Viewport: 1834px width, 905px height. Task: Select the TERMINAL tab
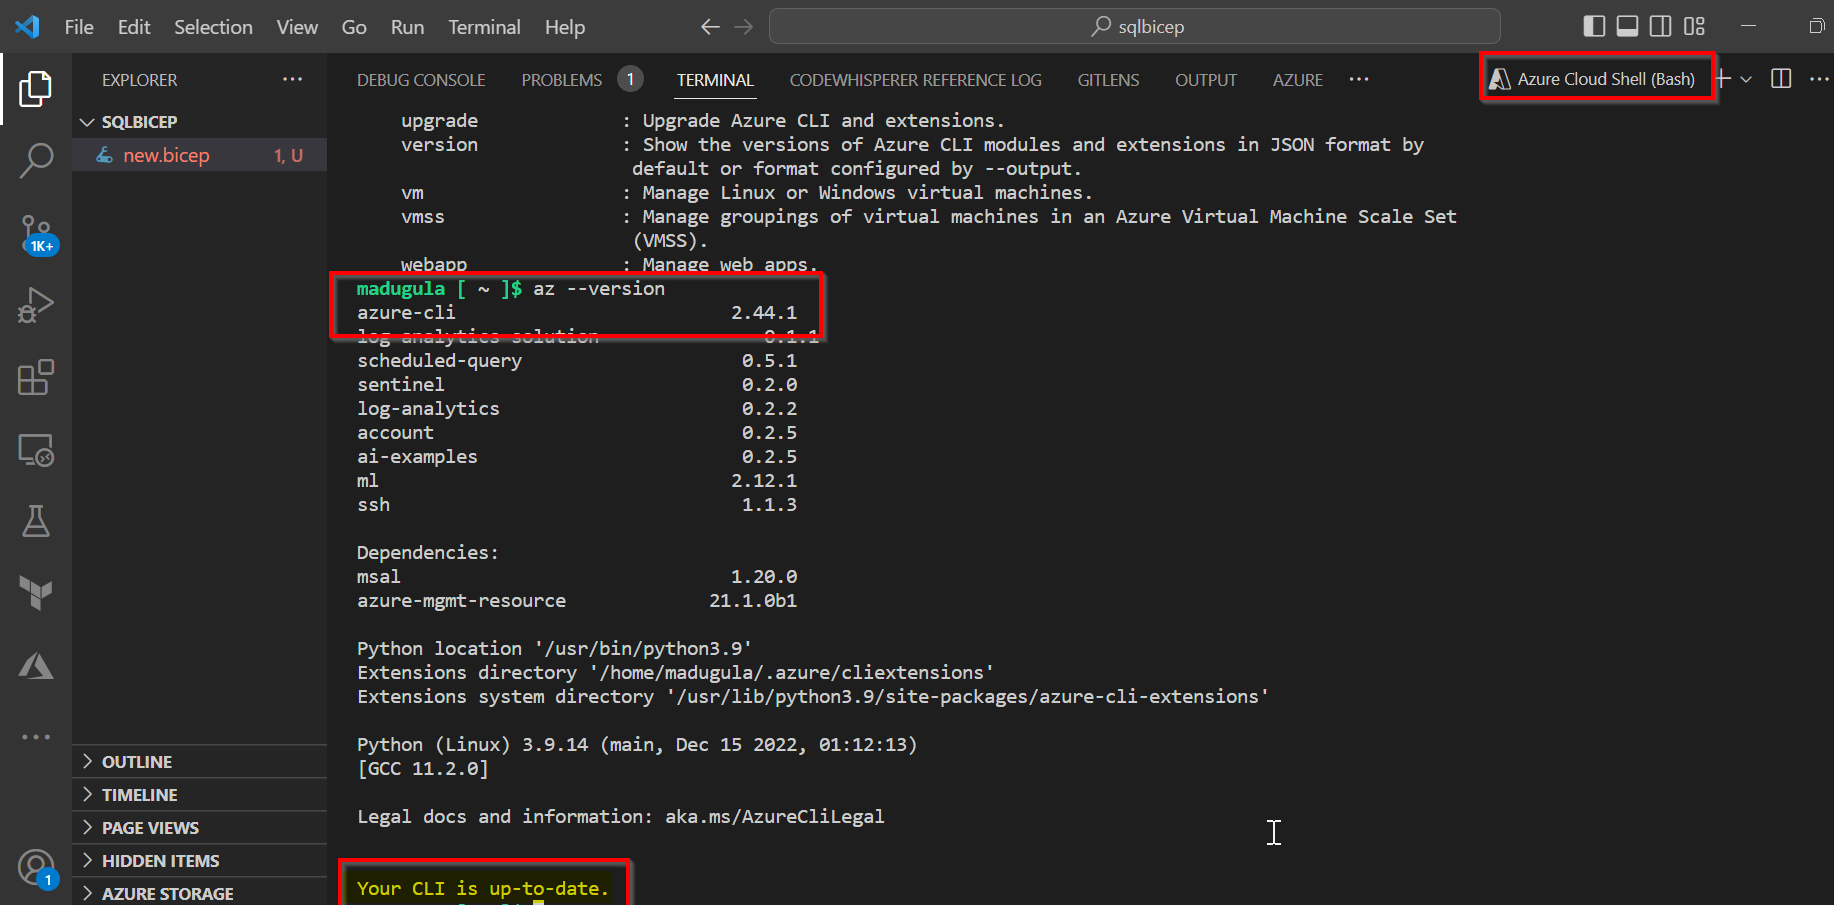pos(715,80)
